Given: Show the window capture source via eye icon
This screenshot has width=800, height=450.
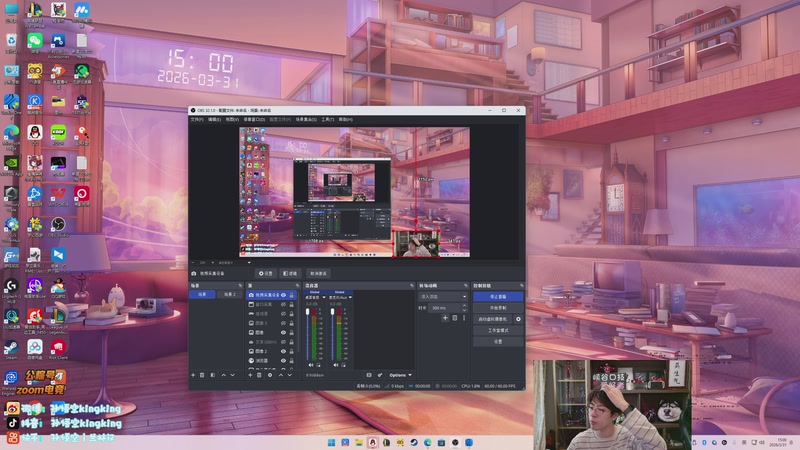Looking at the screenshot, I should click(284, 305).
